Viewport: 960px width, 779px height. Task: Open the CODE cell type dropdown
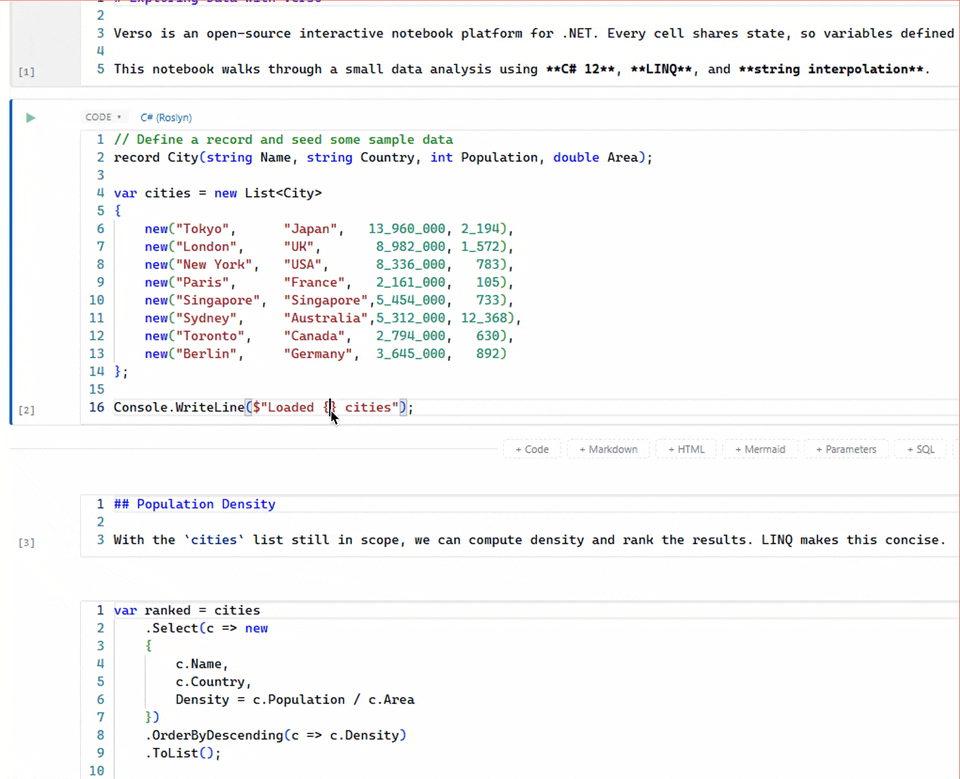pos(100,116)
